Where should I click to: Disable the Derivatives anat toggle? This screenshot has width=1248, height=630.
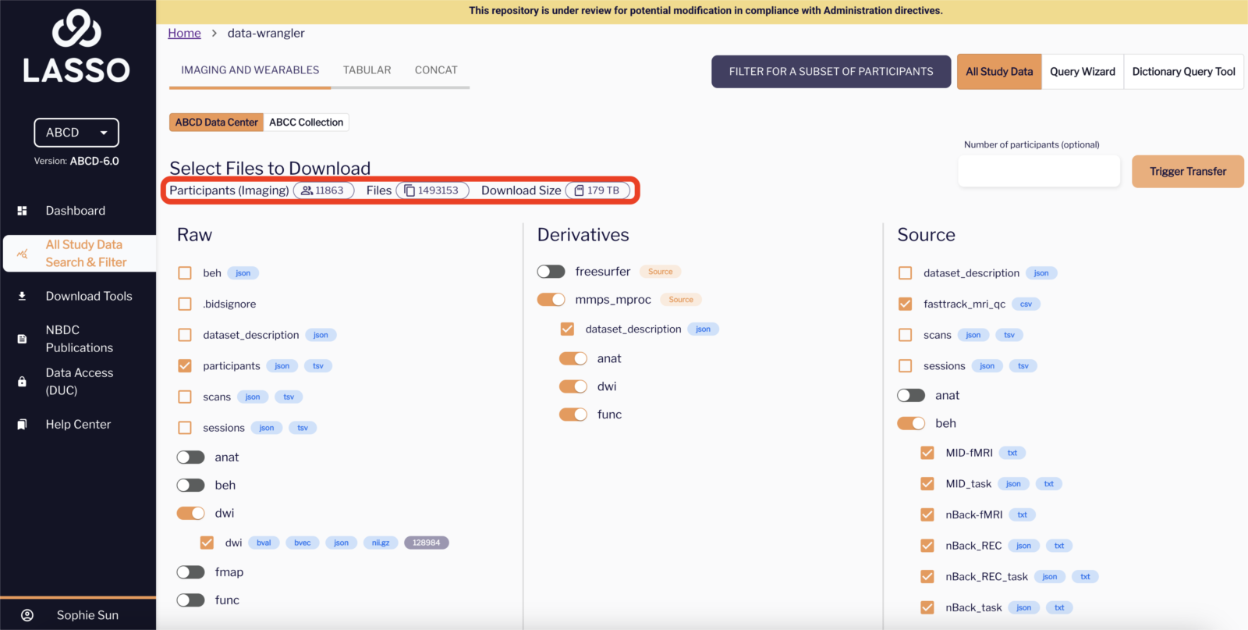[573, 358]
